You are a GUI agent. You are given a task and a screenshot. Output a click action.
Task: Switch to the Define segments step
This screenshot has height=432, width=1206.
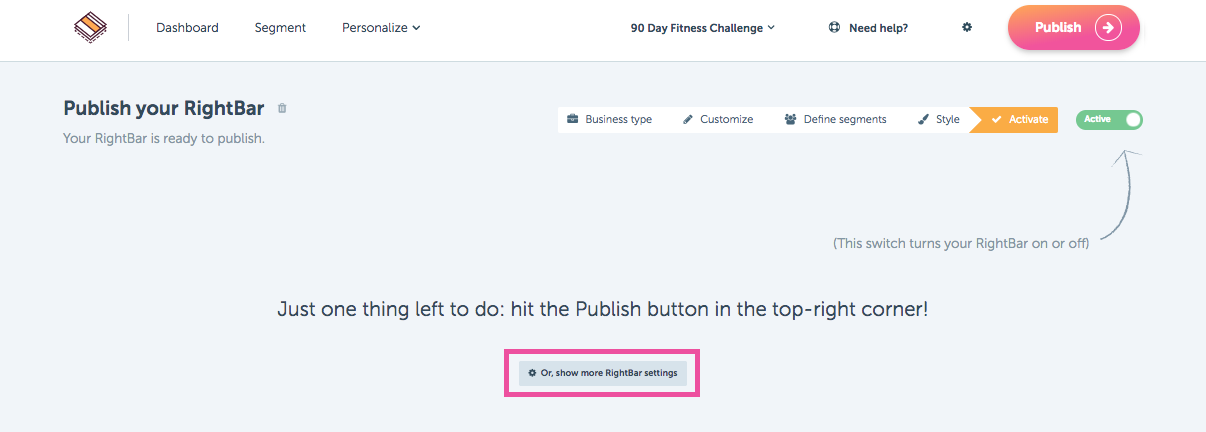click(x=835, y=119)
